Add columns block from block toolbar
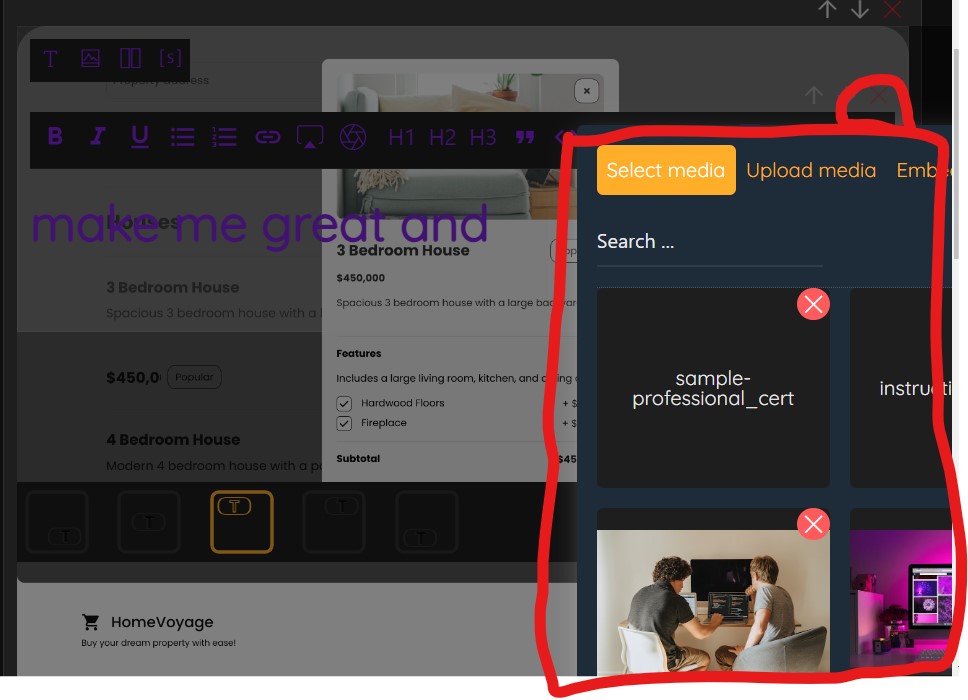This screenshot has width=968, height=700. click(x=130, y=59)
